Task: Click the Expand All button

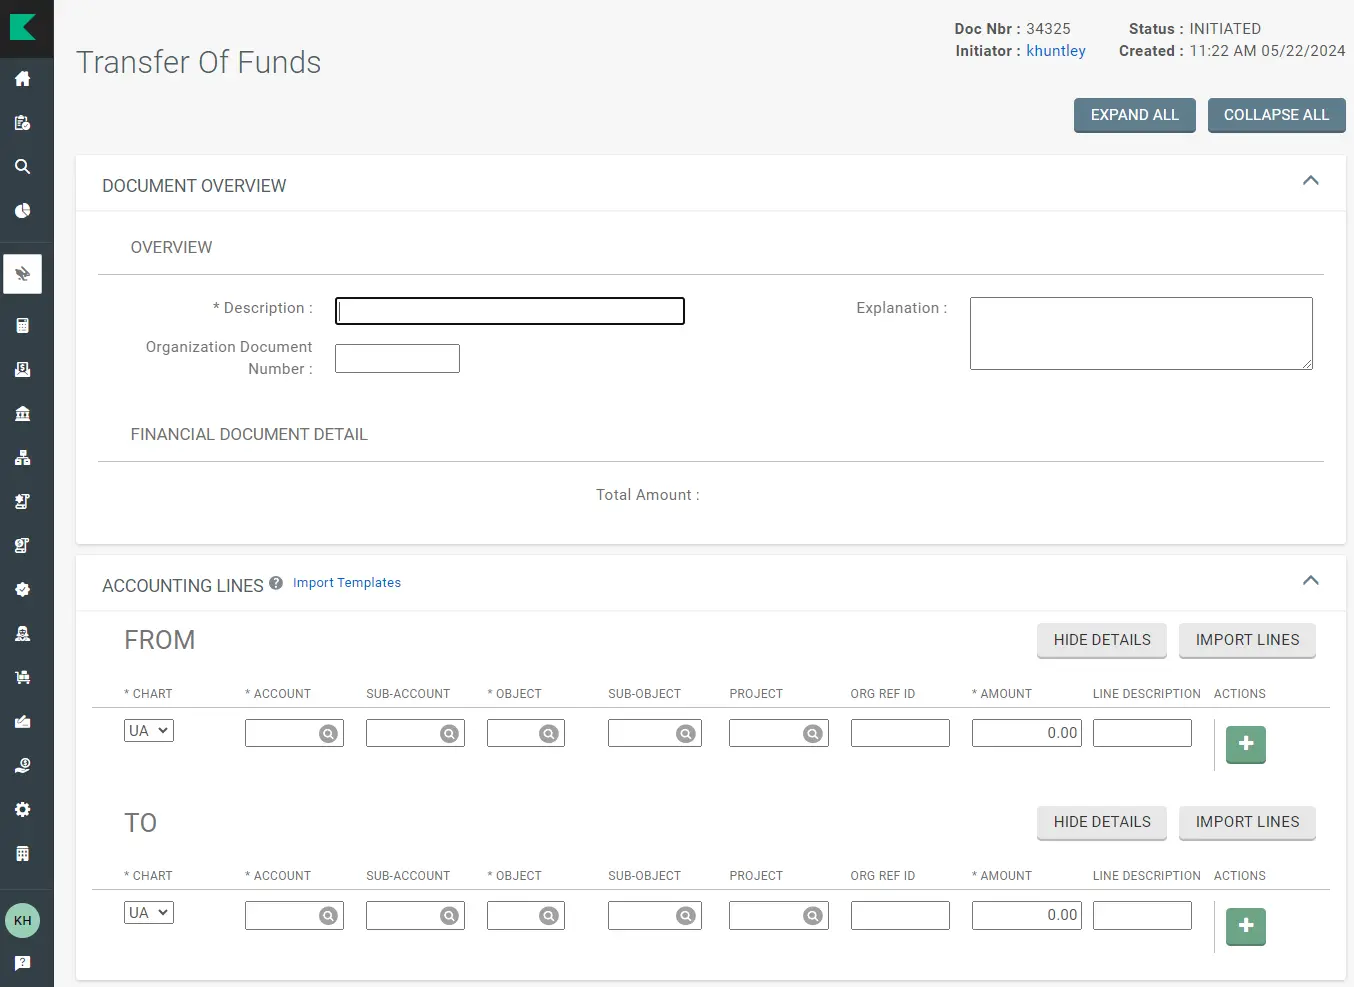Action: coord(1135,115)
